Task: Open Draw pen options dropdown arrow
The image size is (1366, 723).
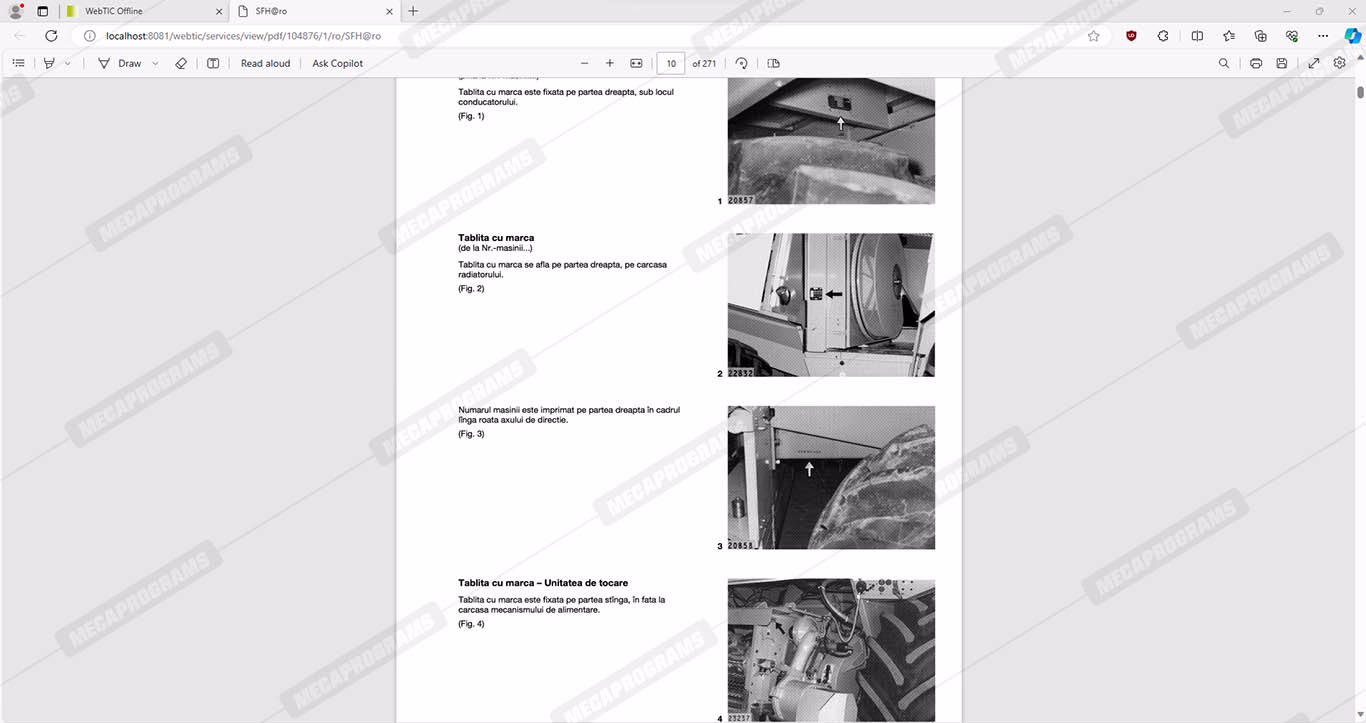Action: [155, 63]
